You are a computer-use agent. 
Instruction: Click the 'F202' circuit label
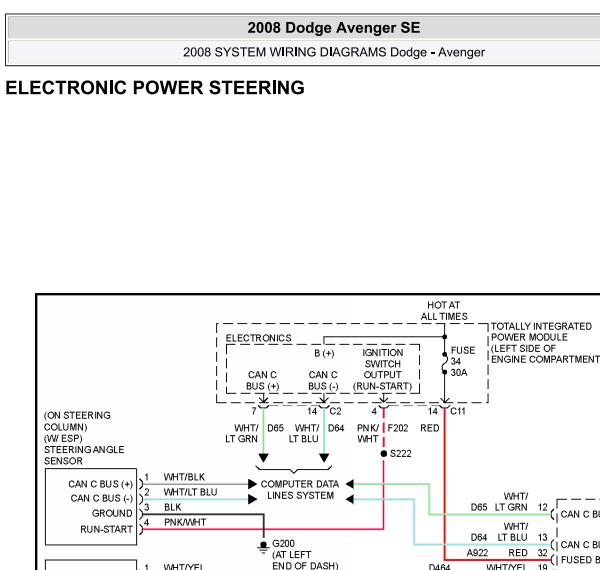pos(398,428)
